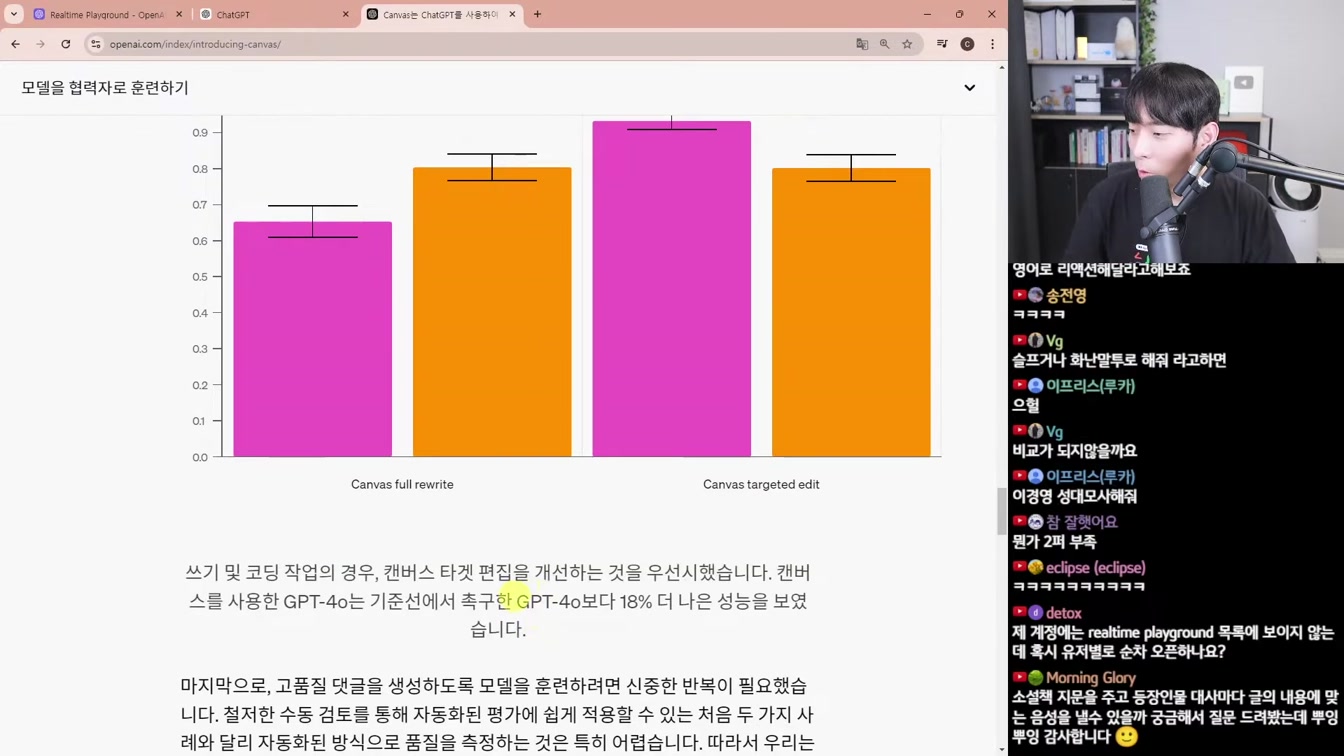Click chat message 뭔가 2퍼 부족

pyautogui.click(x=1054, y=541)
